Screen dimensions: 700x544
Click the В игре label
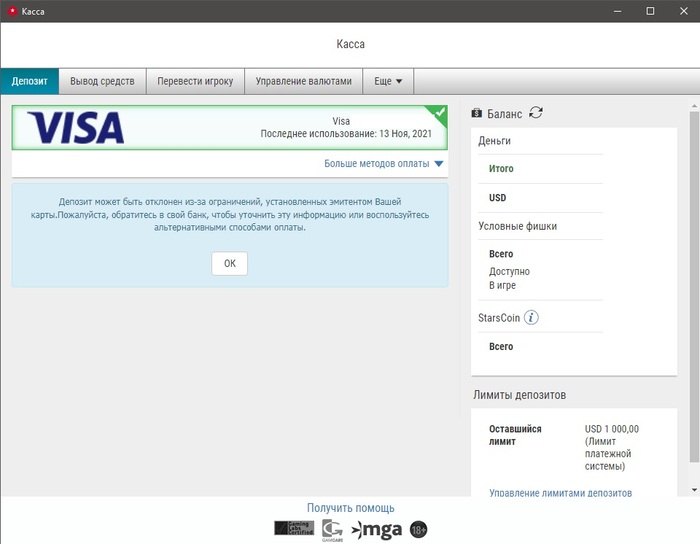(x=502, y=285)
